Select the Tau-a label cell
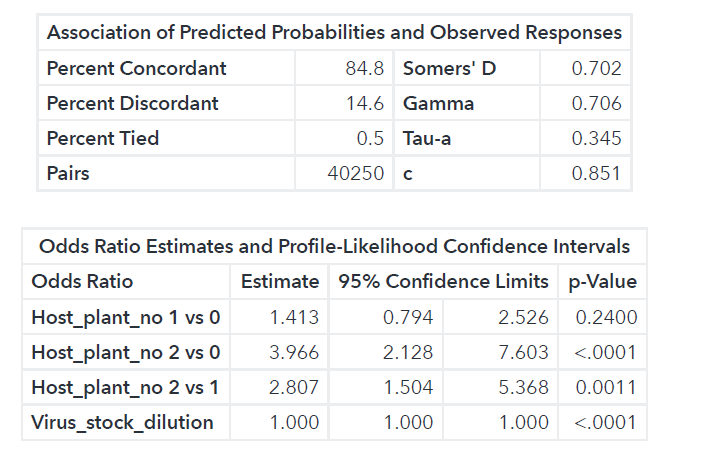Image resolution: width=723 pixels, height=468 pixels. point(427,138)
